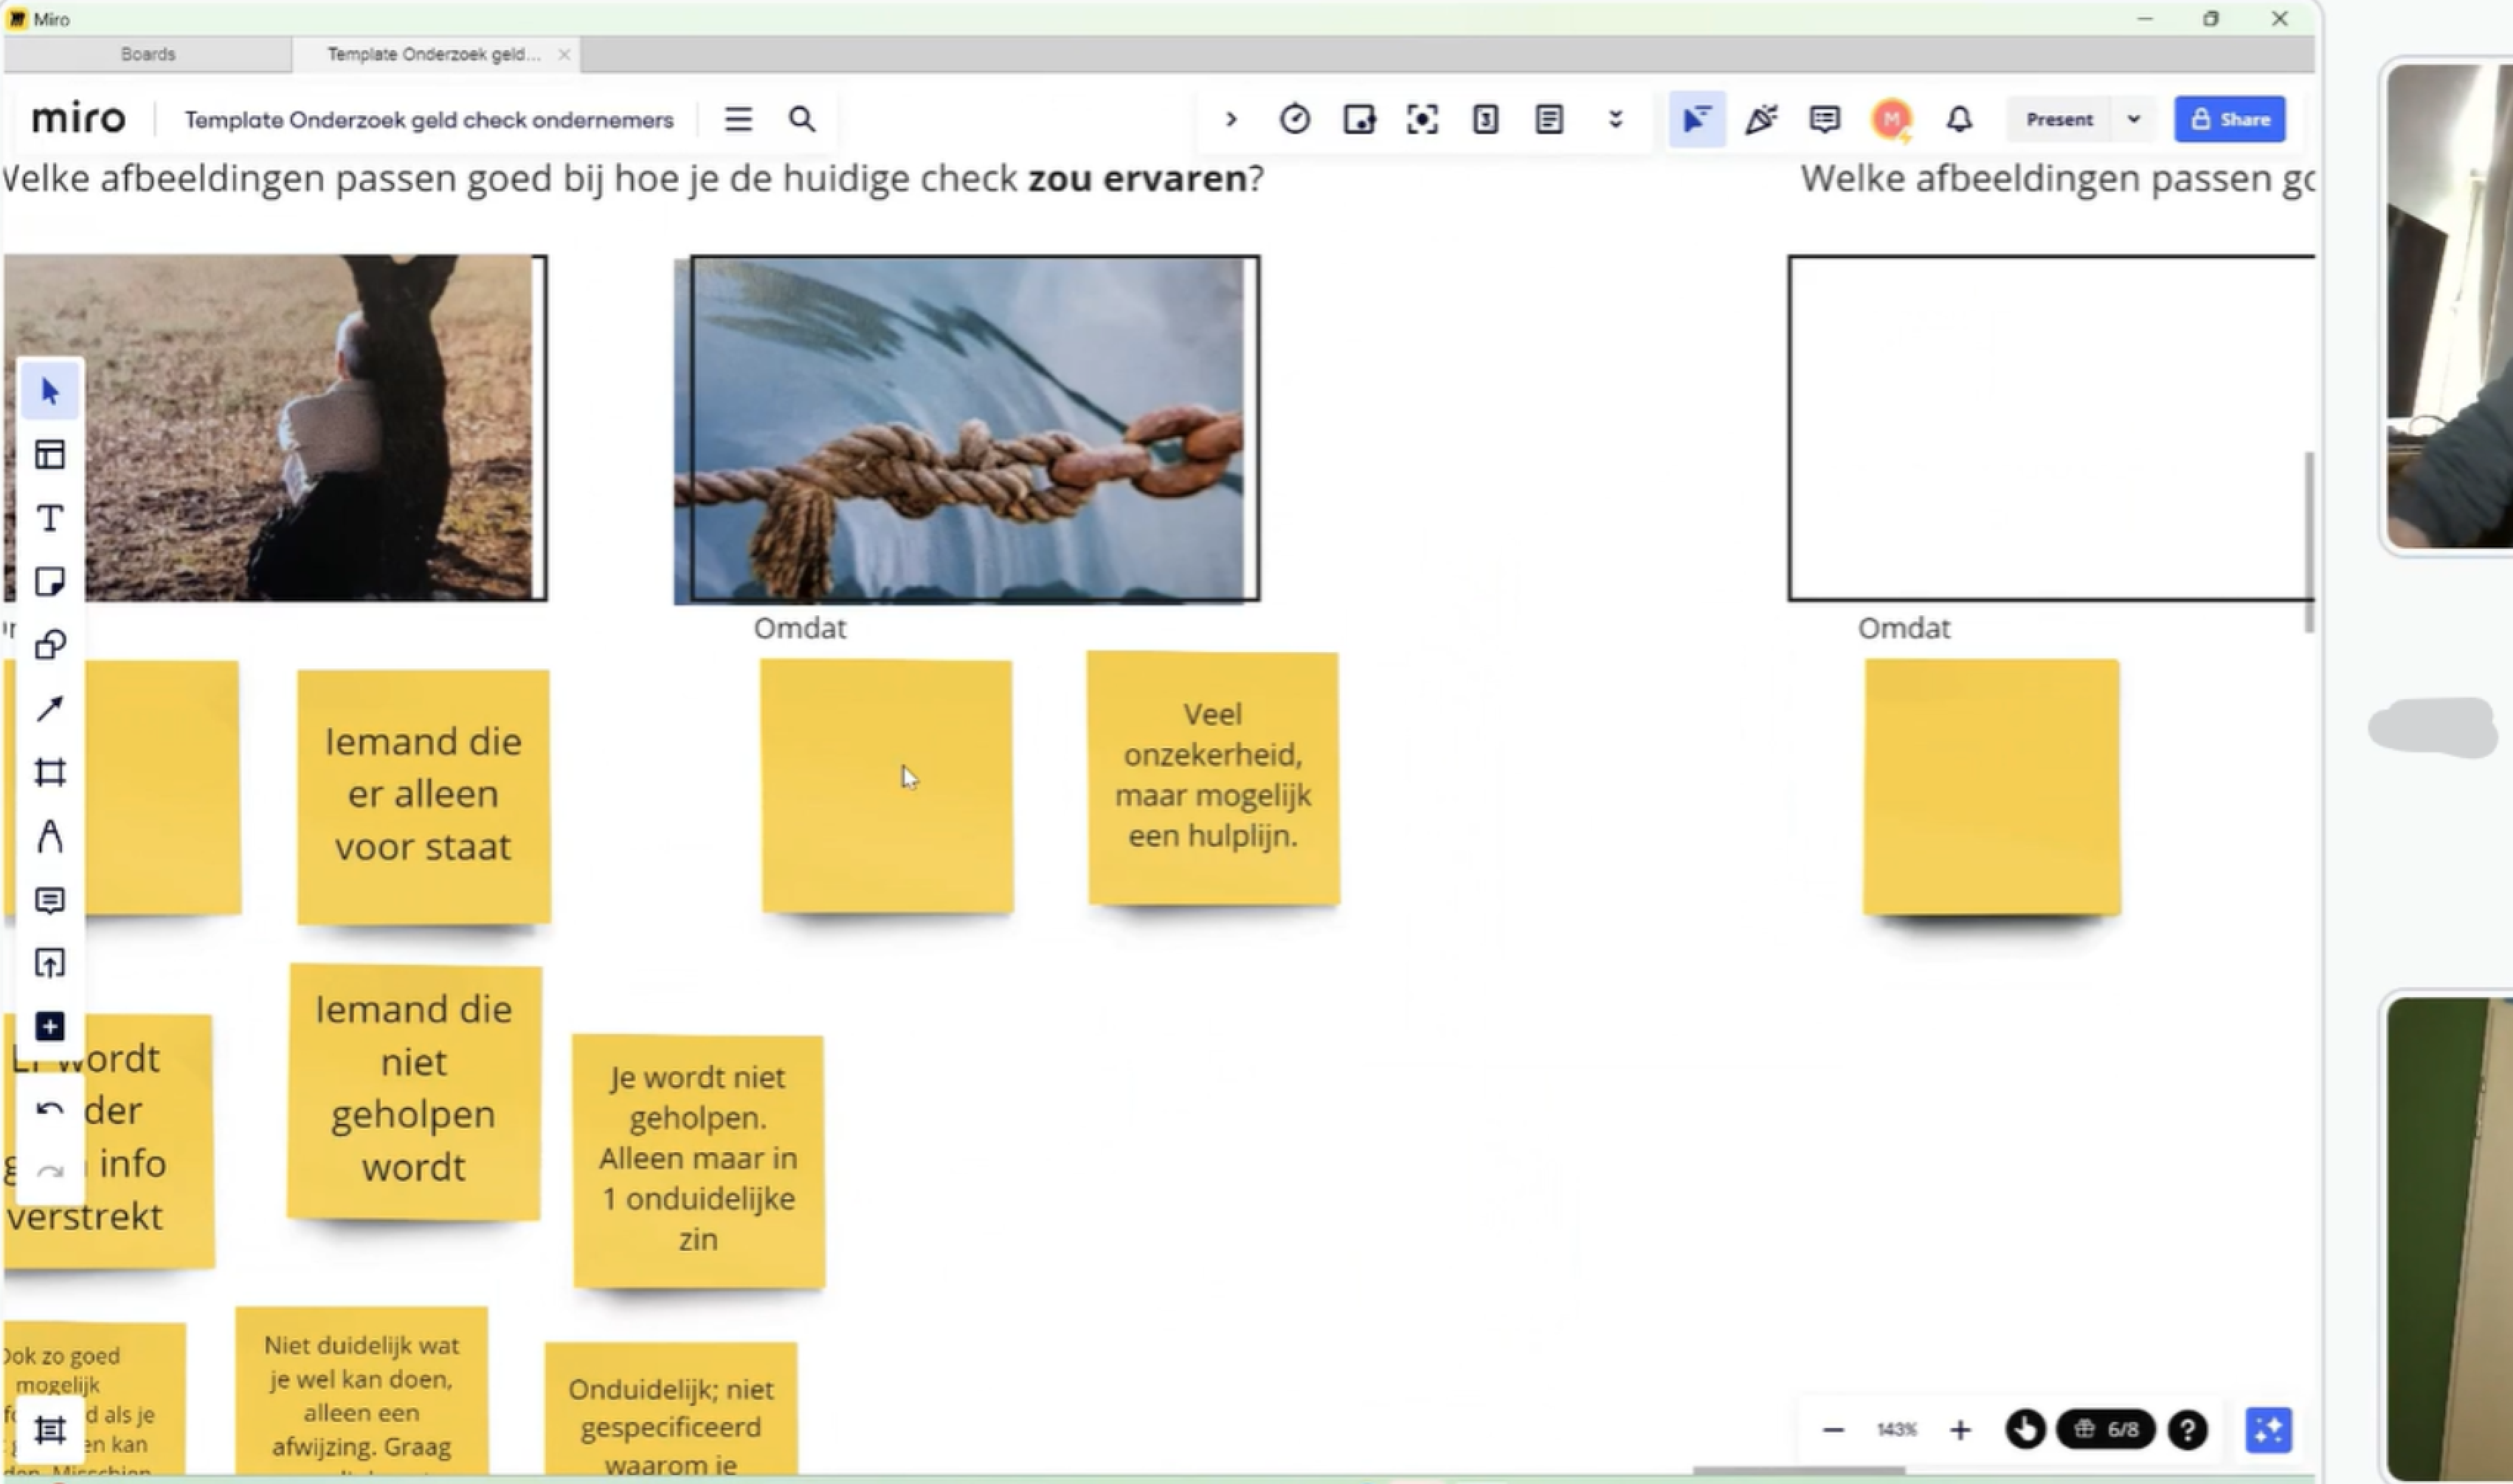Open the Reactions confetti icon
Screen dimensions: 2513x1484
pos(1761,120)
